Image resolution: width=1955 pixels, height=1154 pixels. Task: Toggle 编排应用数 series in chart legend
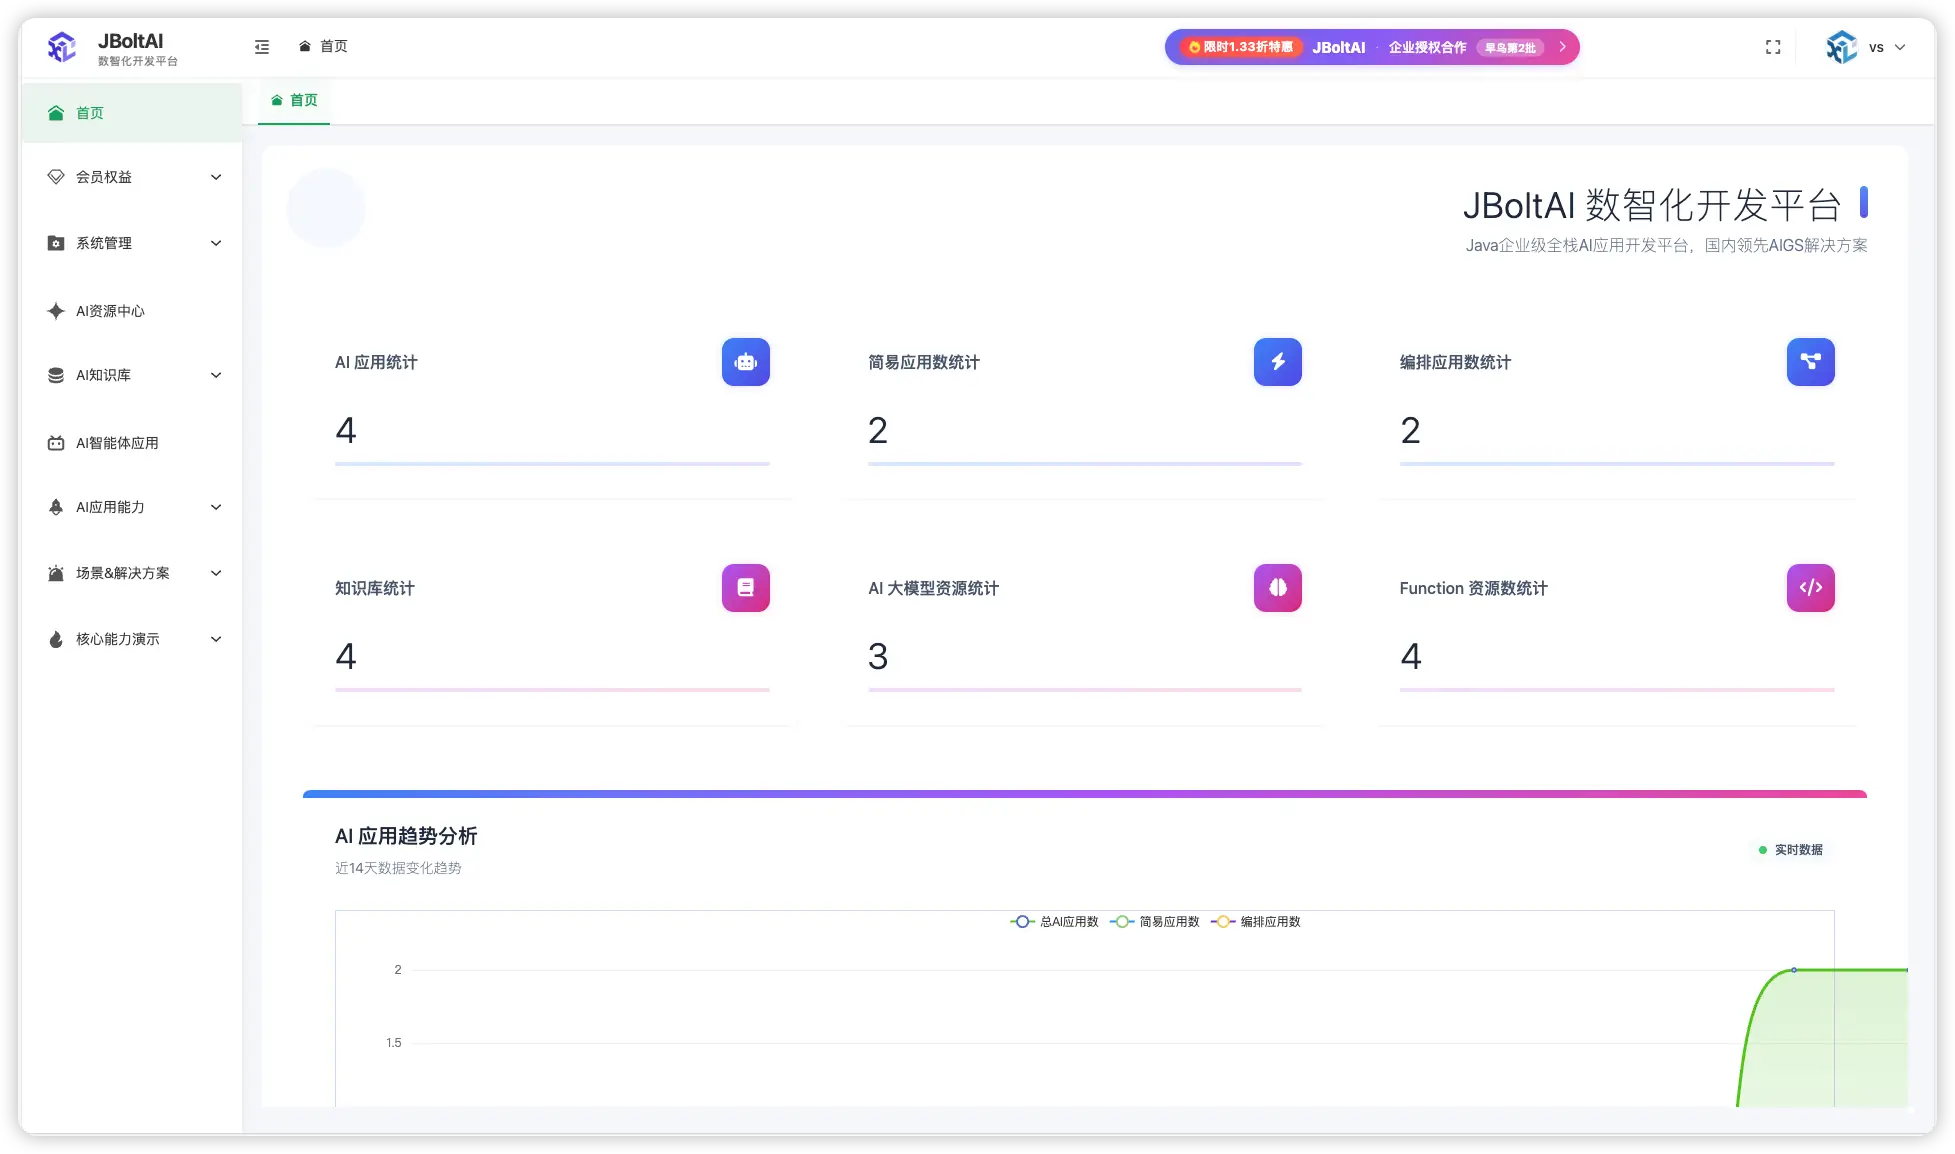pyautogui.click(x=1256, y=922)
